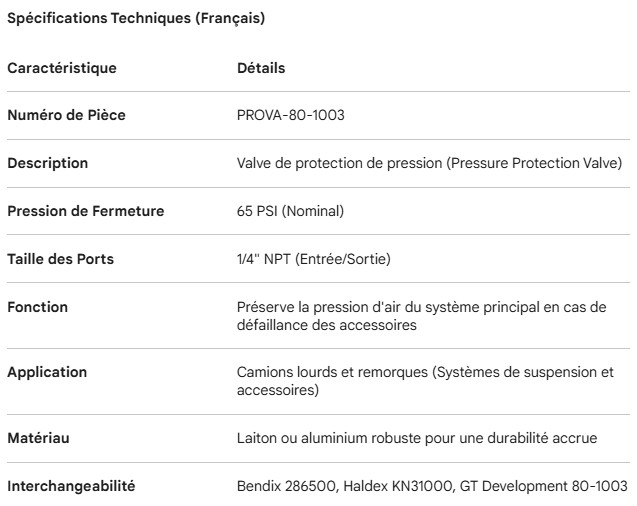Click the '1/4" NPT (Entrée/Sortie)' value
637x506 pixels.
(x=313, y=259)
